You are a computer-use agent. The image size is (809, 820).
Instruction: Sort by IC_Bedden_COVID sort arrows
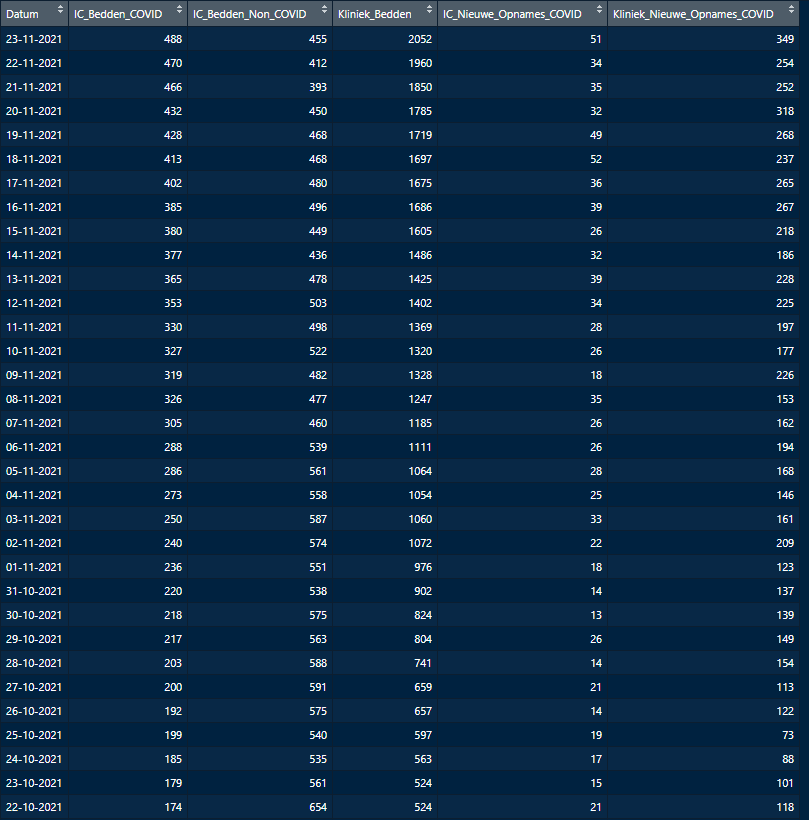point(179,9)
